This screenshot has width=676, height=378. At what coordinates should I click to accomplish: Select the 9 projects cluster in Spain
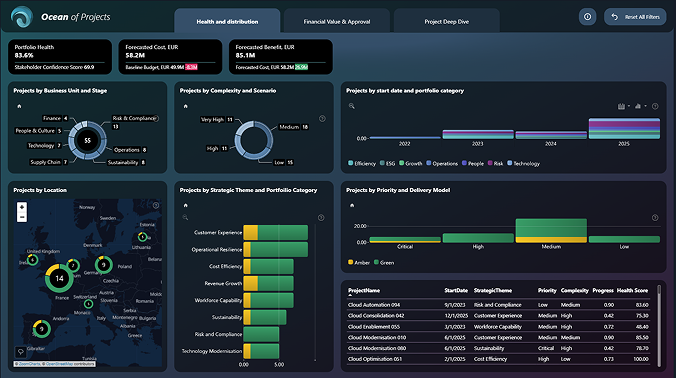point(41,329)
